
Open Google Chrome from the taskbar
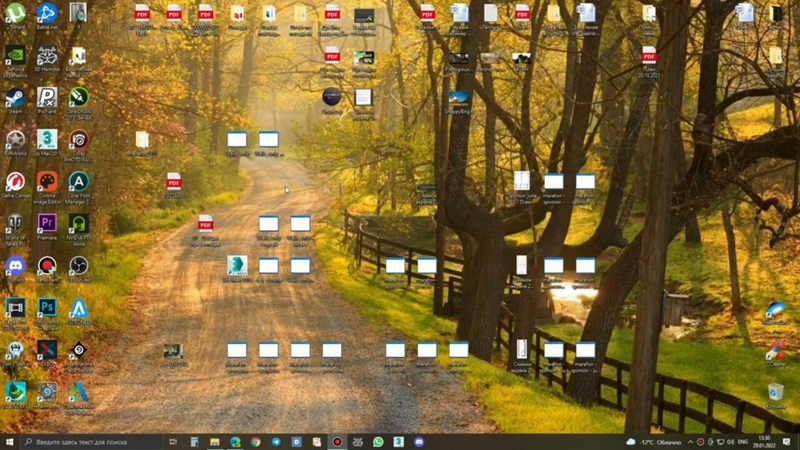point(256,442)
